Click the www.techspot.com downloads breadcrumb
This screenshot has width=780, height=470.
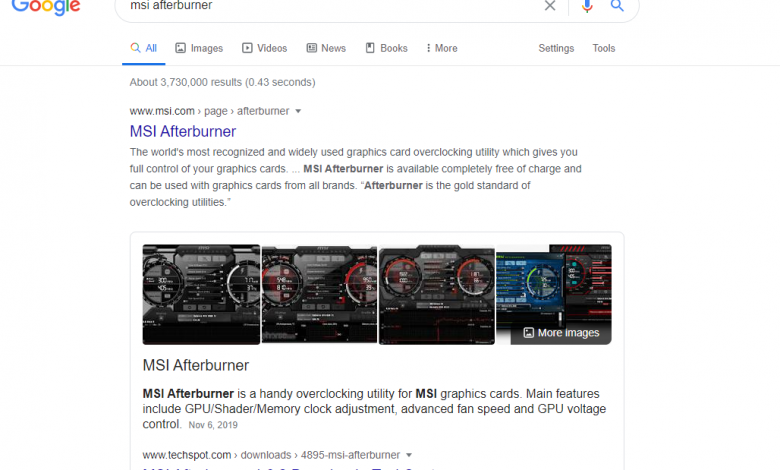coord(271,455)
